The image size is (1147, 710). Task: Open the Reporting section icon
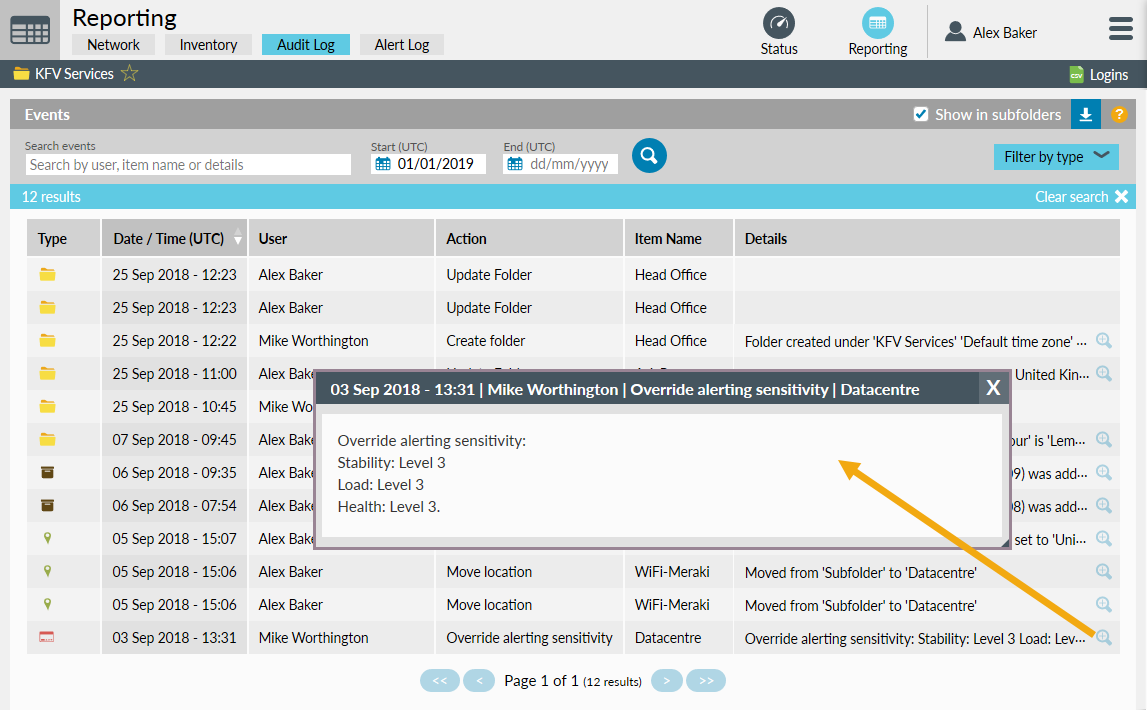pos(877,23)
